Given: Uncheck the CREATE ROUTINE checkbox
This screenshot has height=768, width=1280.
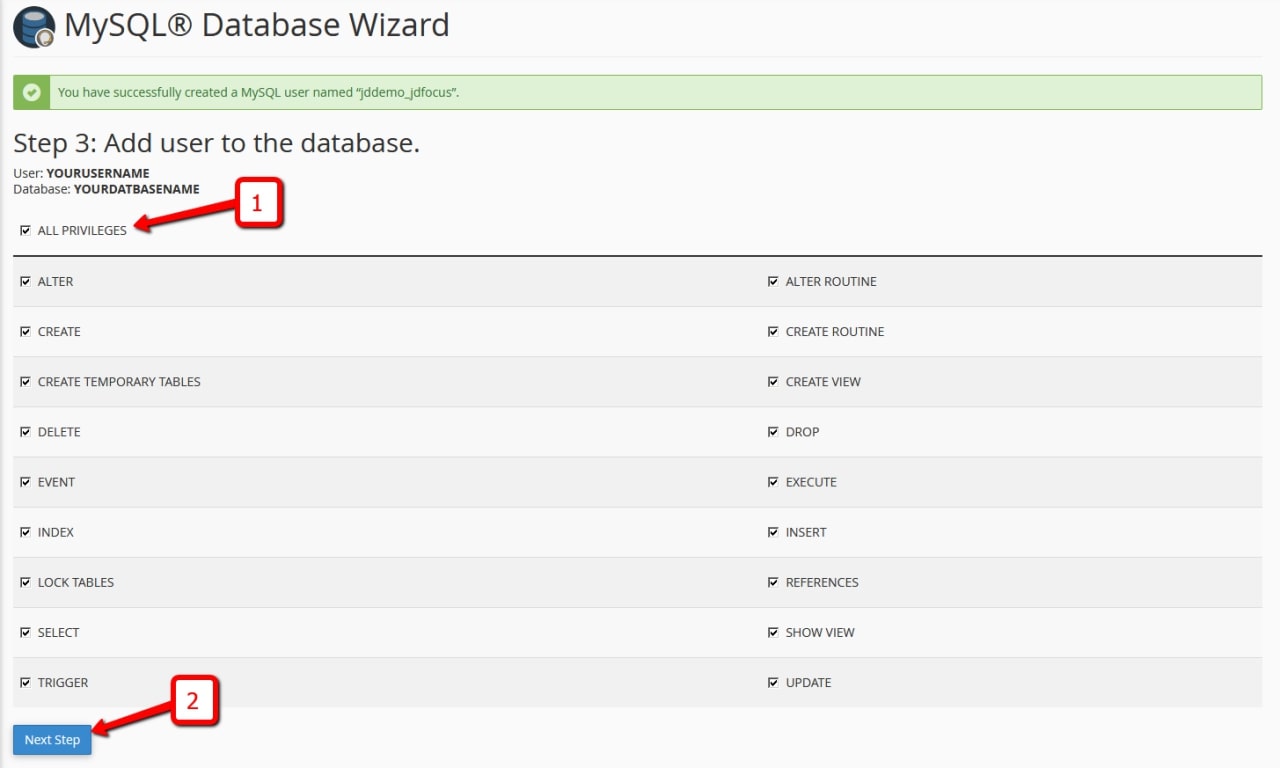Looking at the screenshot, I should [x=773, y=331].
